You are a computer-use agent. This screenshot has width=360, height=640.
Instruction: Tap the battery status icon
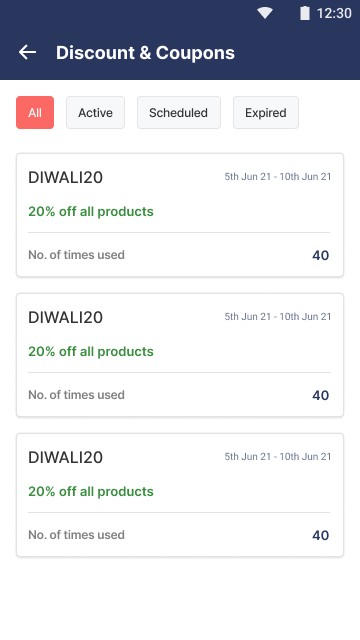click(304, 13)
